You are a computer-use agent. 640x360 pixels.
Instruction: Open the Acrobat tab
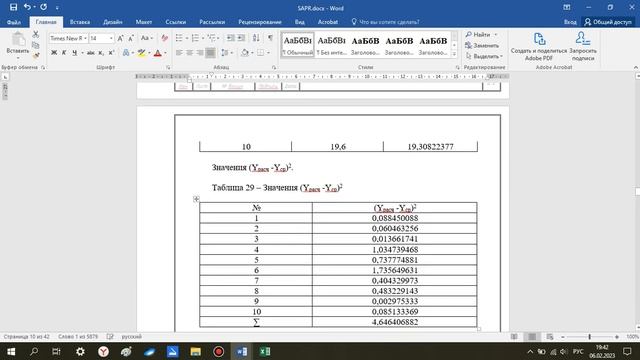click(328, 22)
